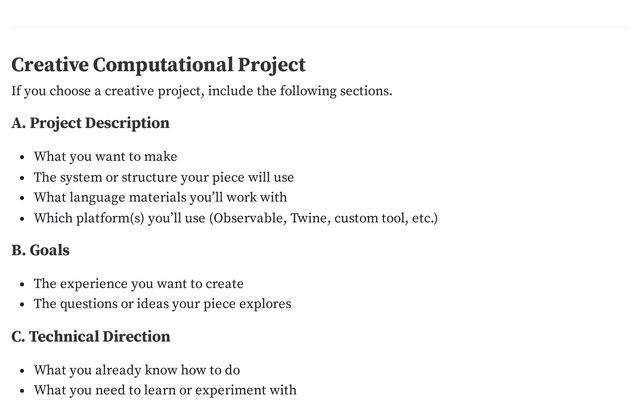The height and width of the screenshot is (400, 640).
Task: Click the 'learn or experiment with' bullet
Action: 165,390
